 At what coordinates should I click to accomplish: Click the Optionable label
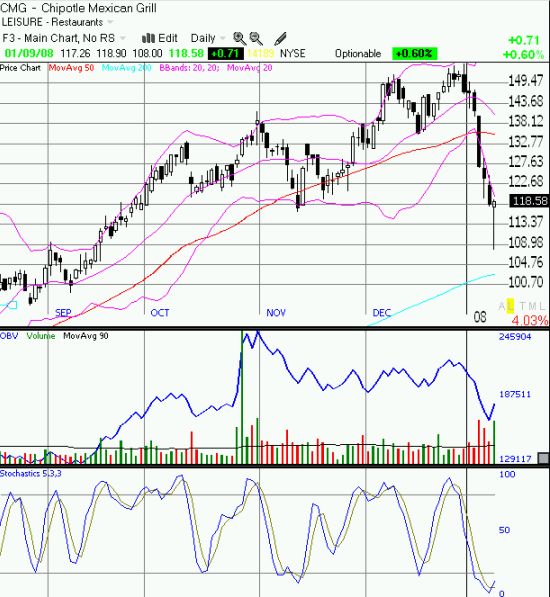(x=358, y=53)
